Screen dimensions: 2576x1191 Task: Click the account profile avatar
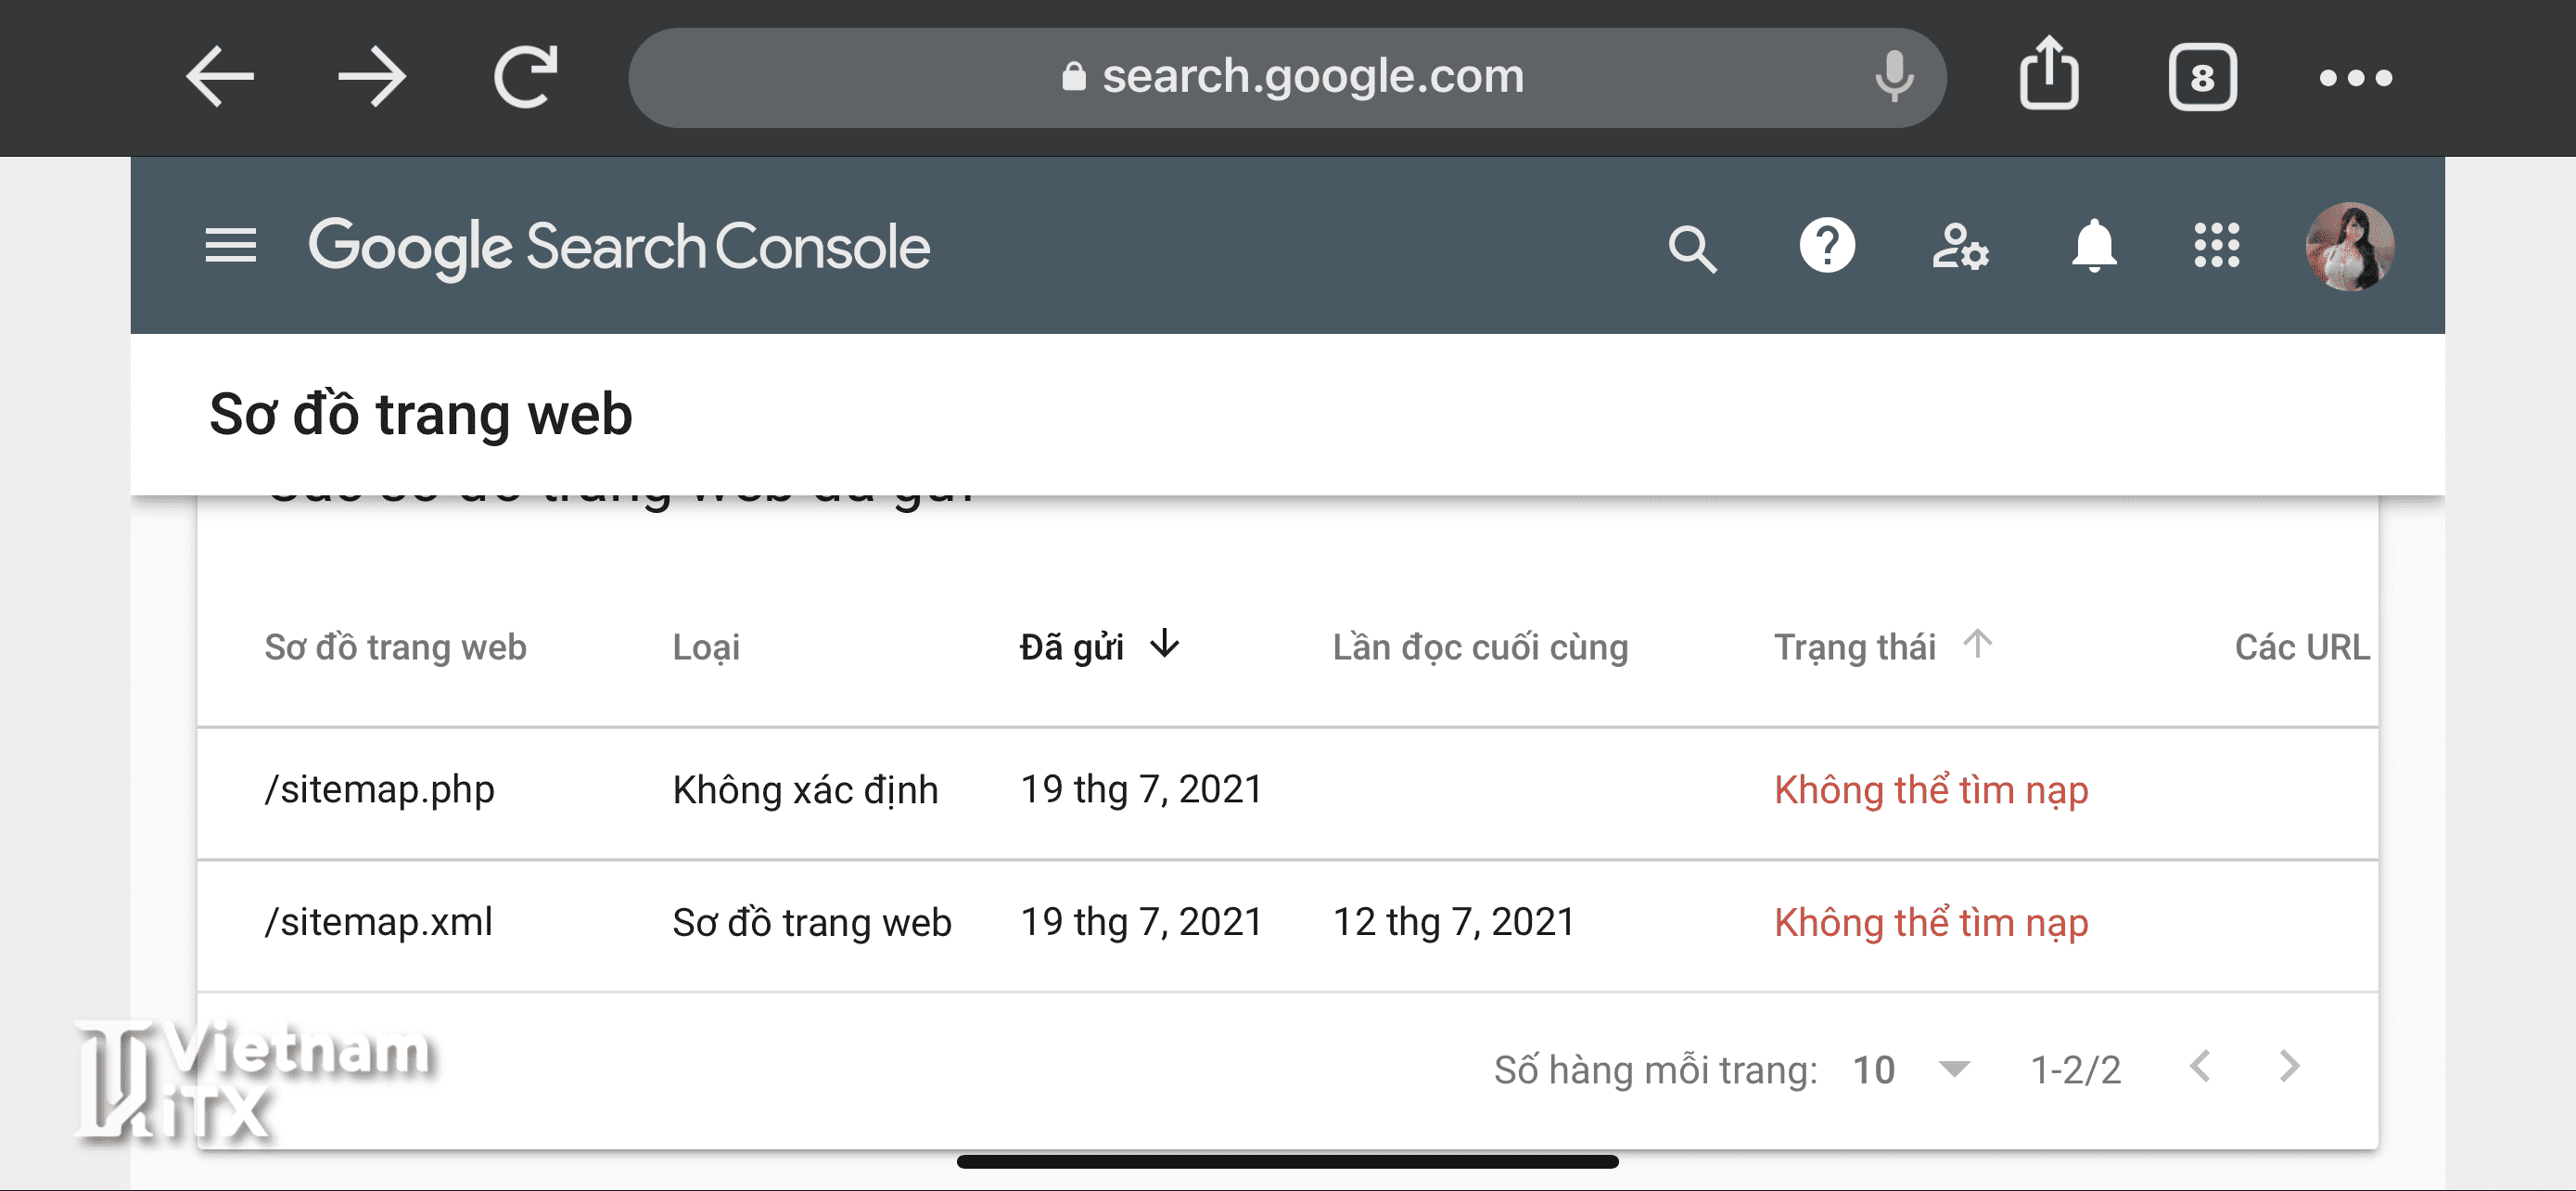click(x=2349, y=247)
